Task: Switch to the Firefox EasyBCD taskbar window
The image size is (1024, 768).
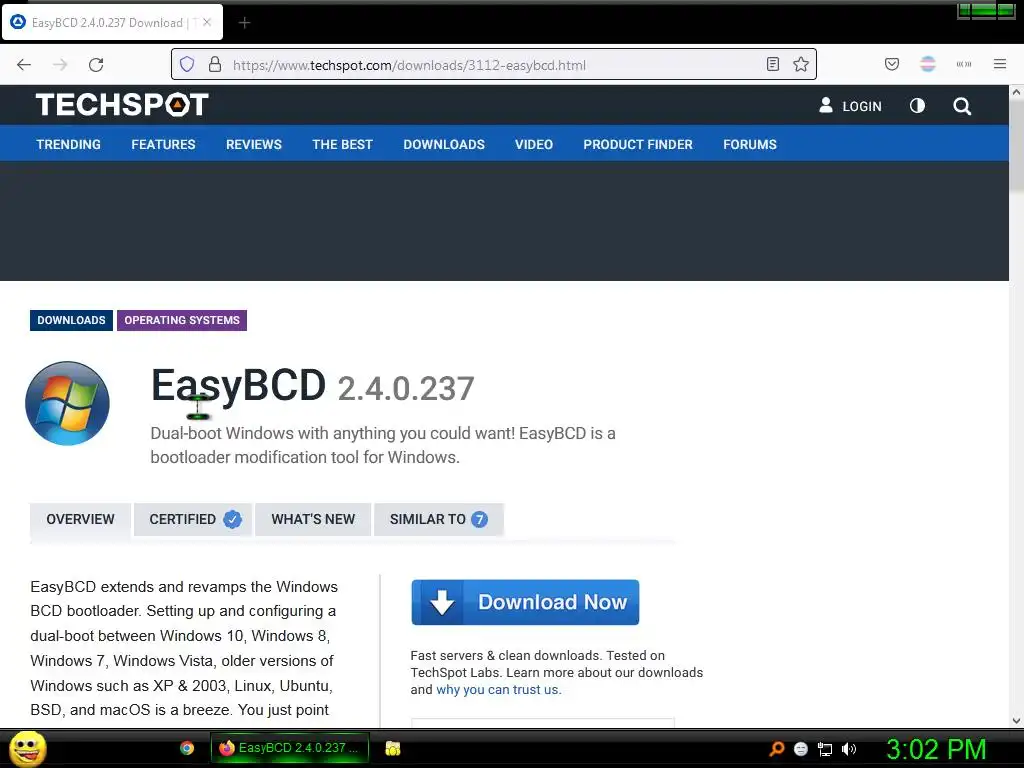Action: pyautogui.click(x=289, y=748)
